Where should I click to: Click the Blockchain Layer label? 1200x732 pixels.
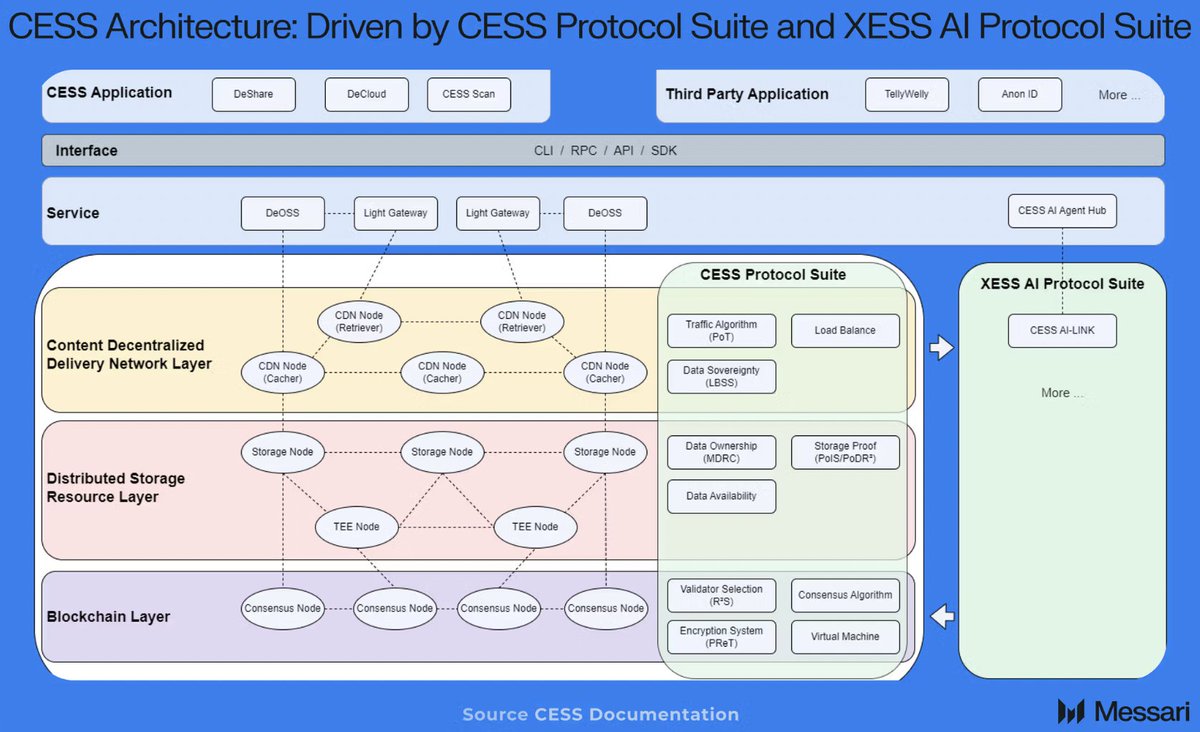click(108, 617)
